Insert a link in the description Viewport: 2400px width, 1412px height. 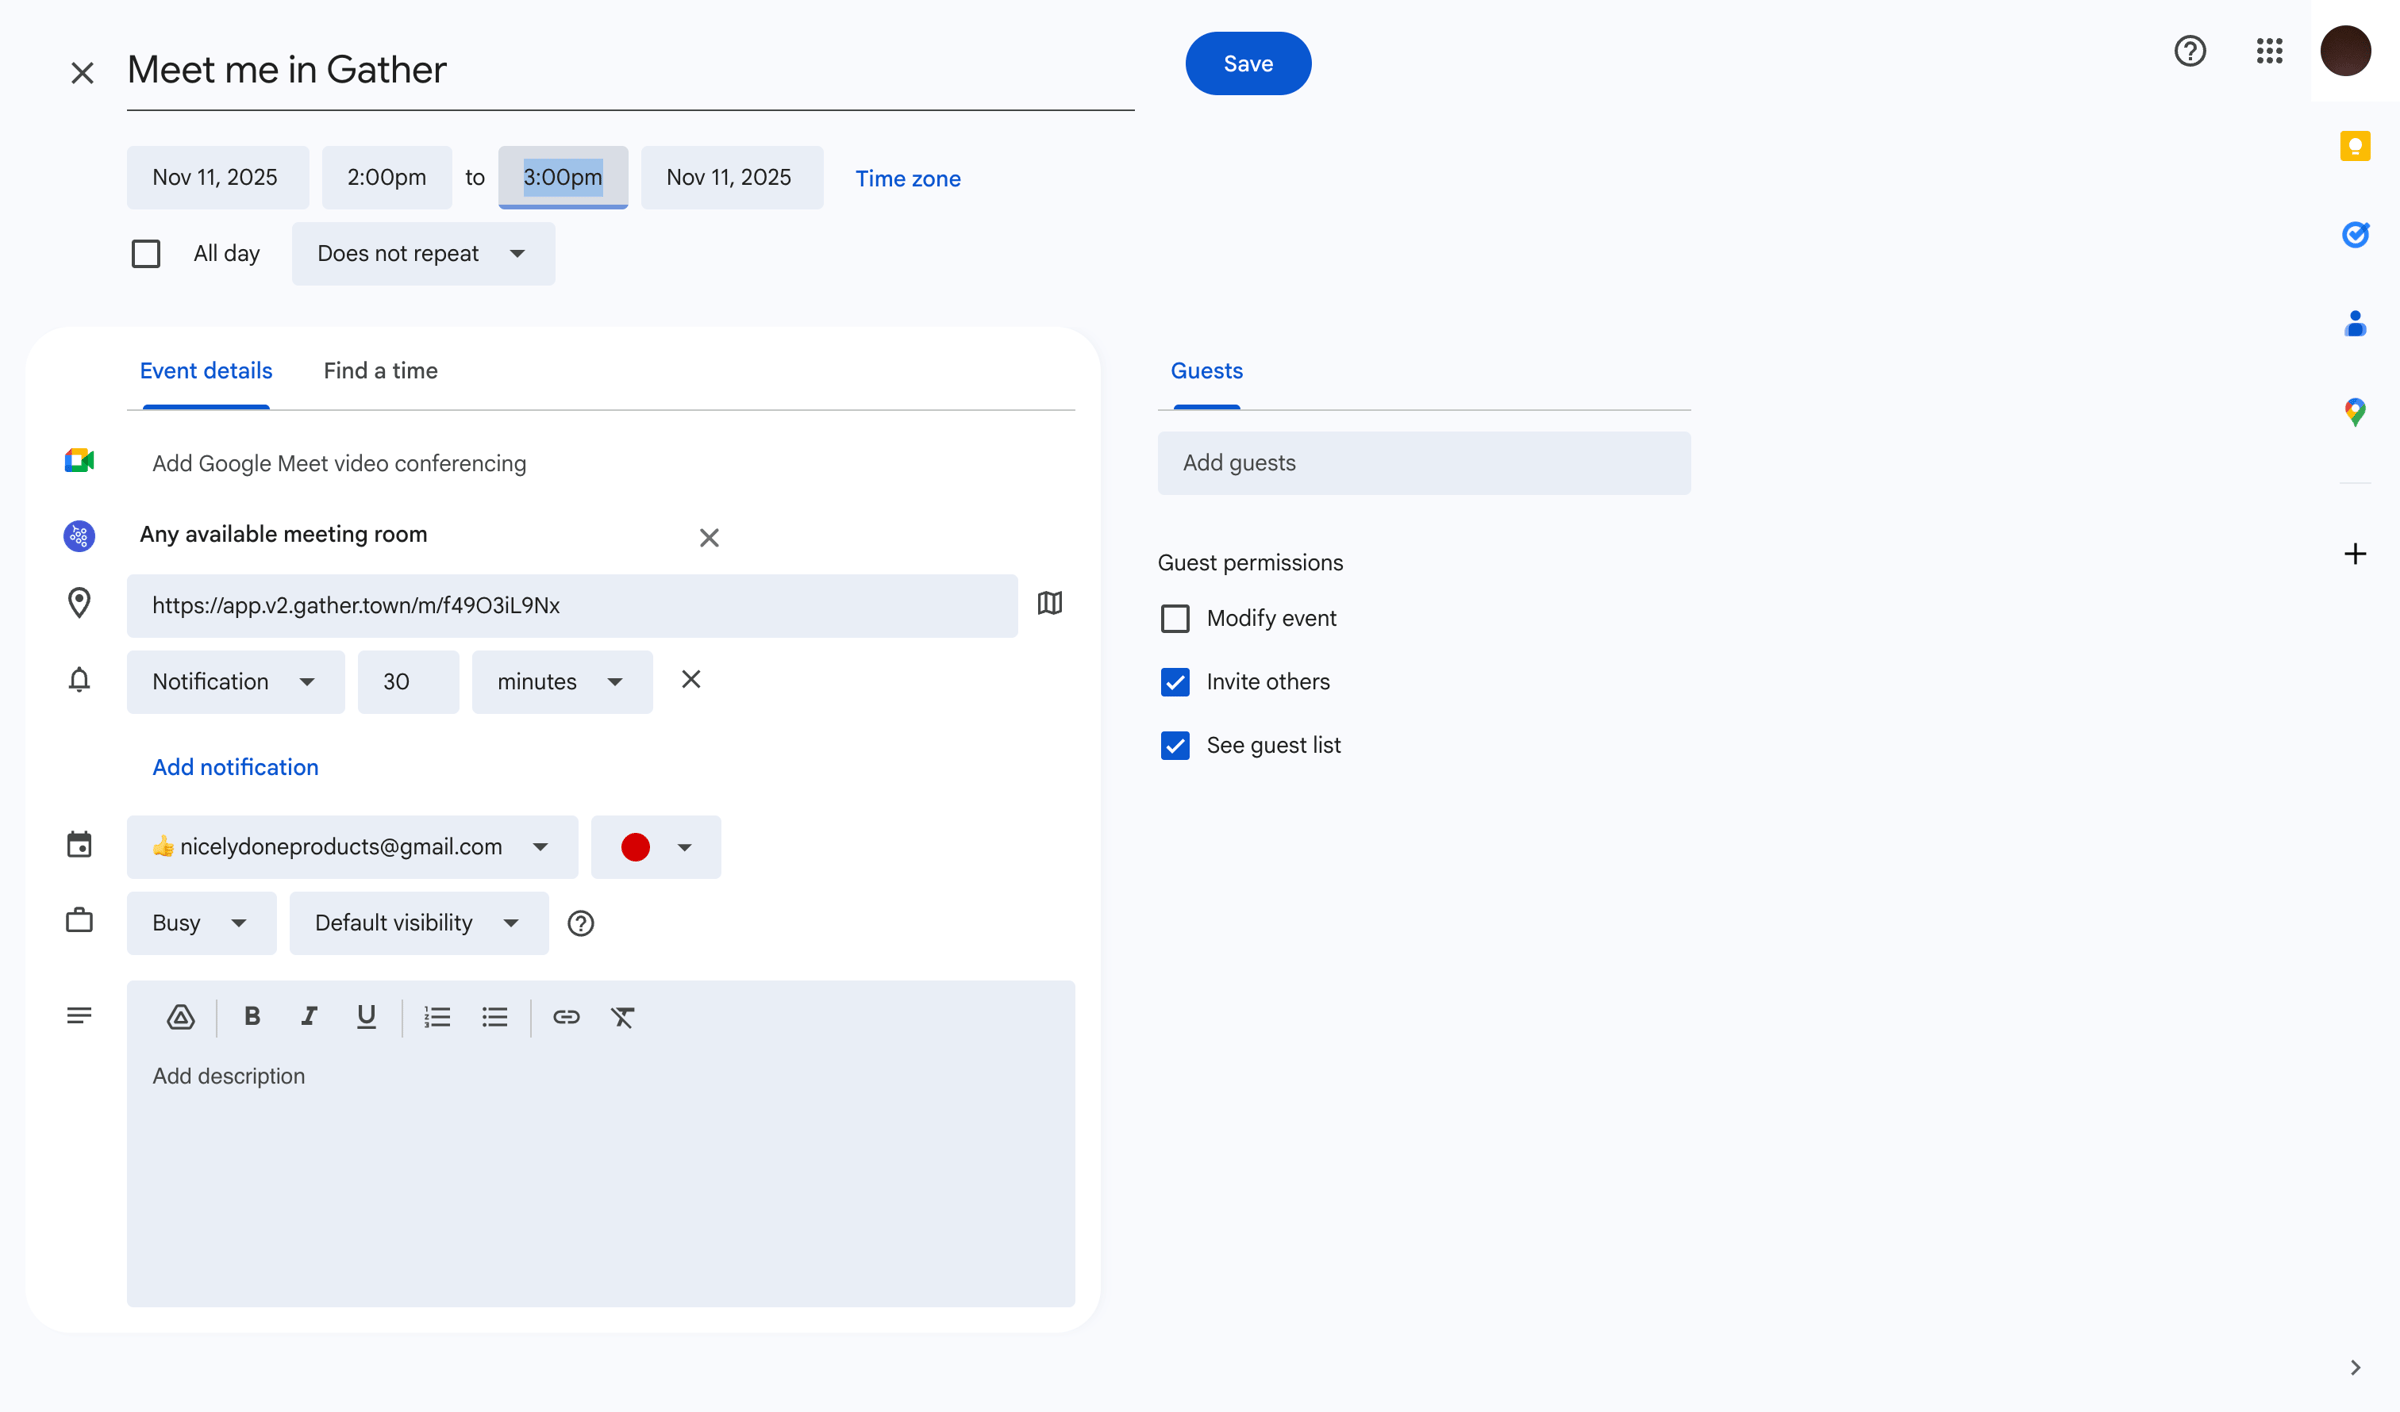566,1017
